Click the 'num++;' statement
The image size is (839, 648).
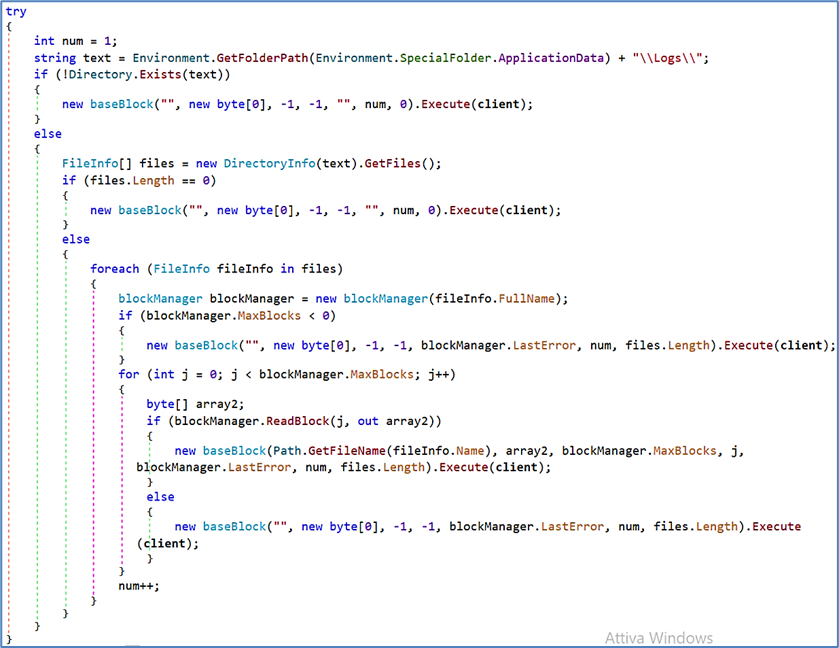(x=139, y=586)
